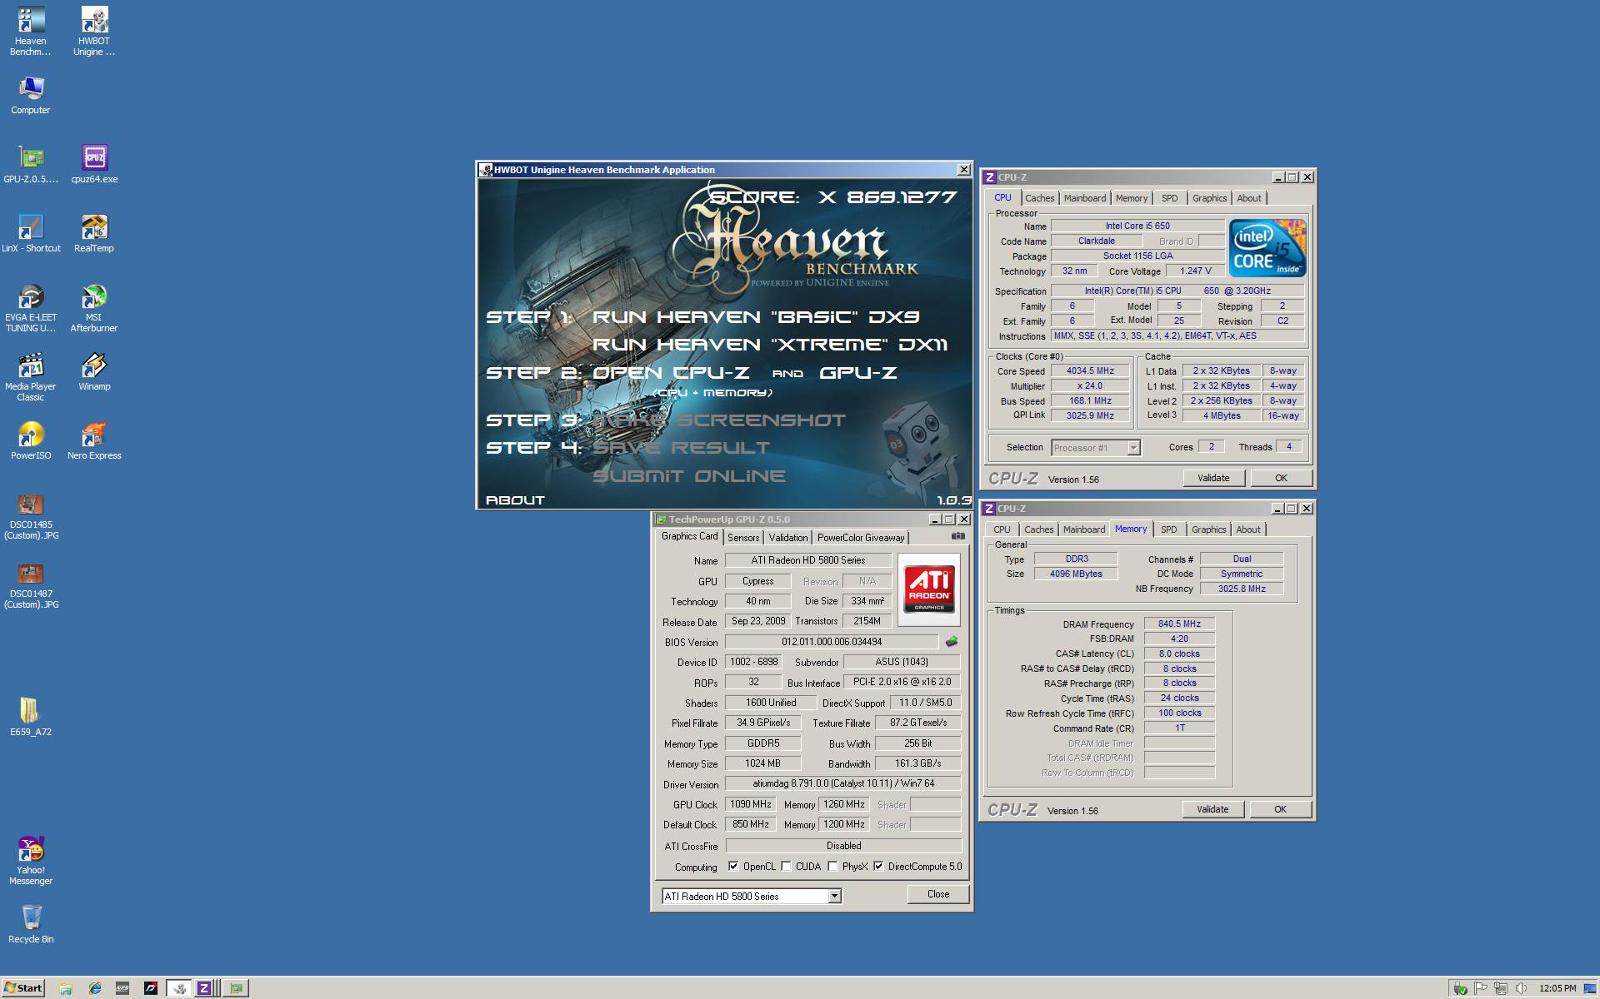The image size is (1600, 999).
Task: Click the BIOS save chip icon in GPU-Z
Action: point(951,642)
